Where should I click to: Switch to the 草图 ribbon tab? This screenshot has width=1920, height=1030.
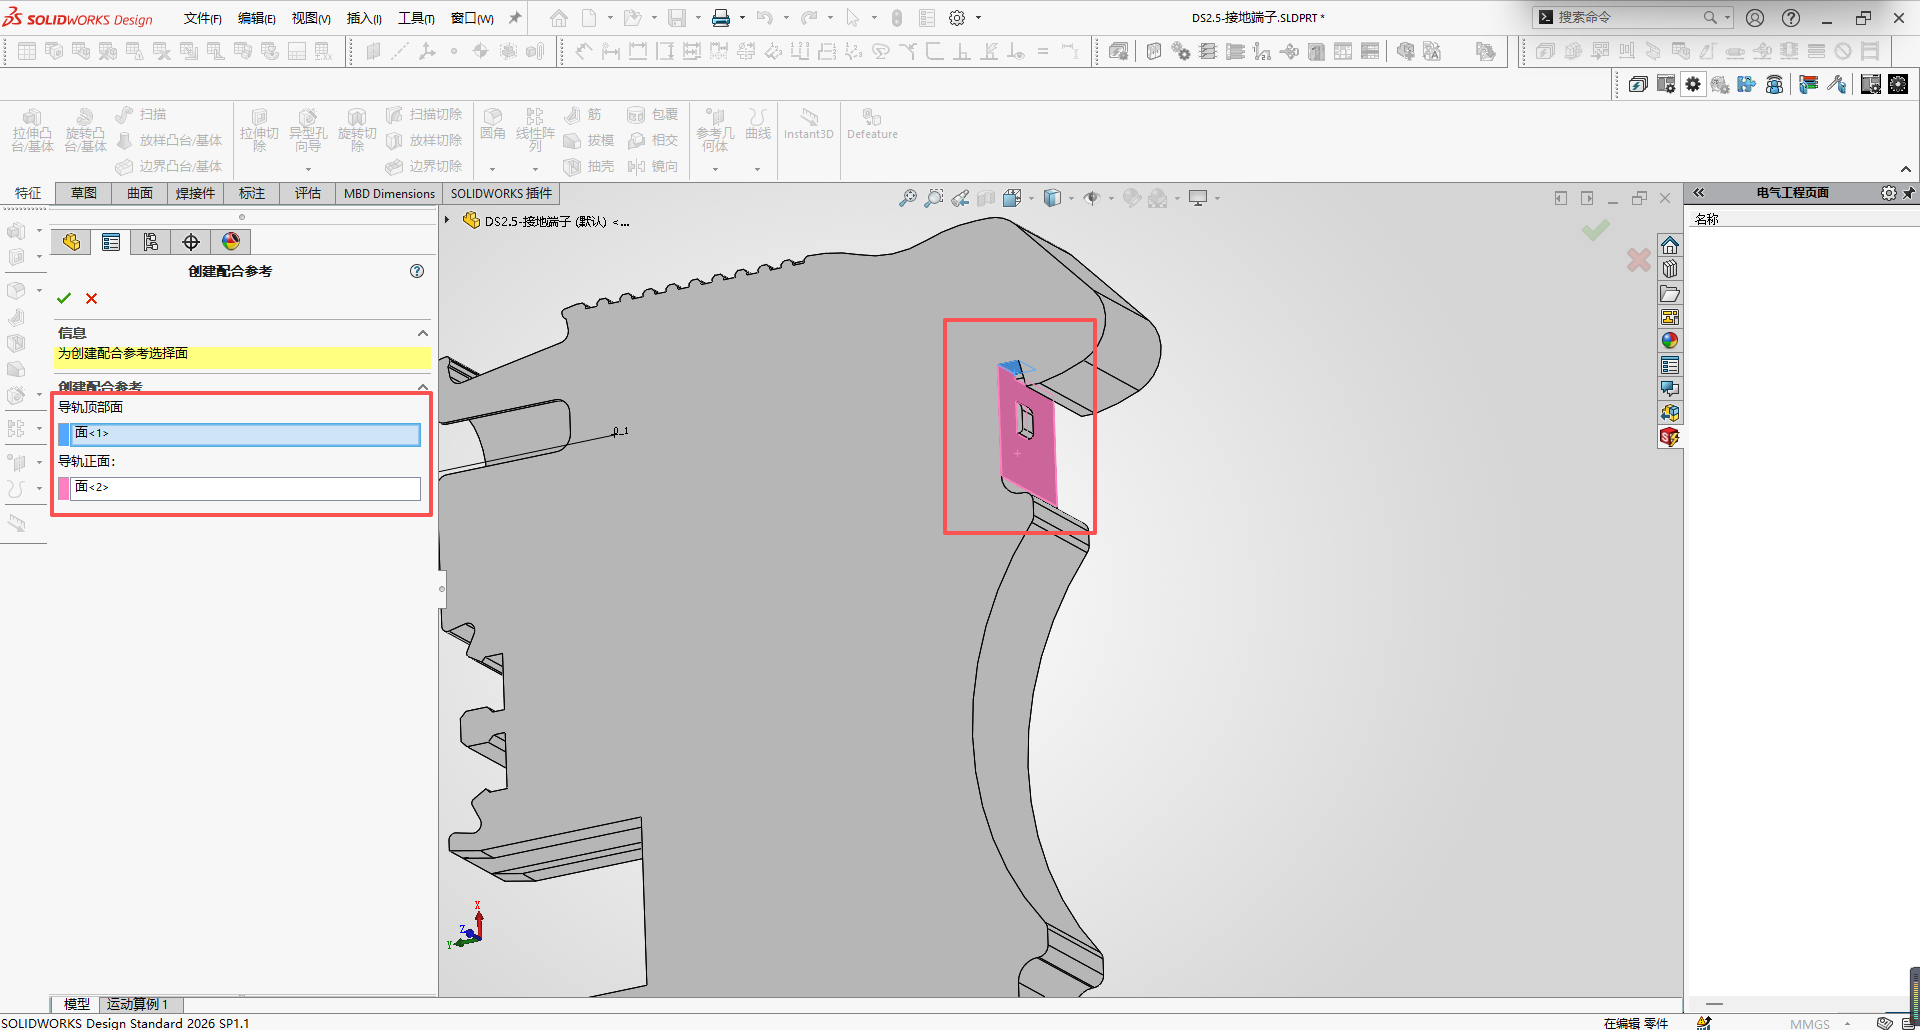[84, 193]
